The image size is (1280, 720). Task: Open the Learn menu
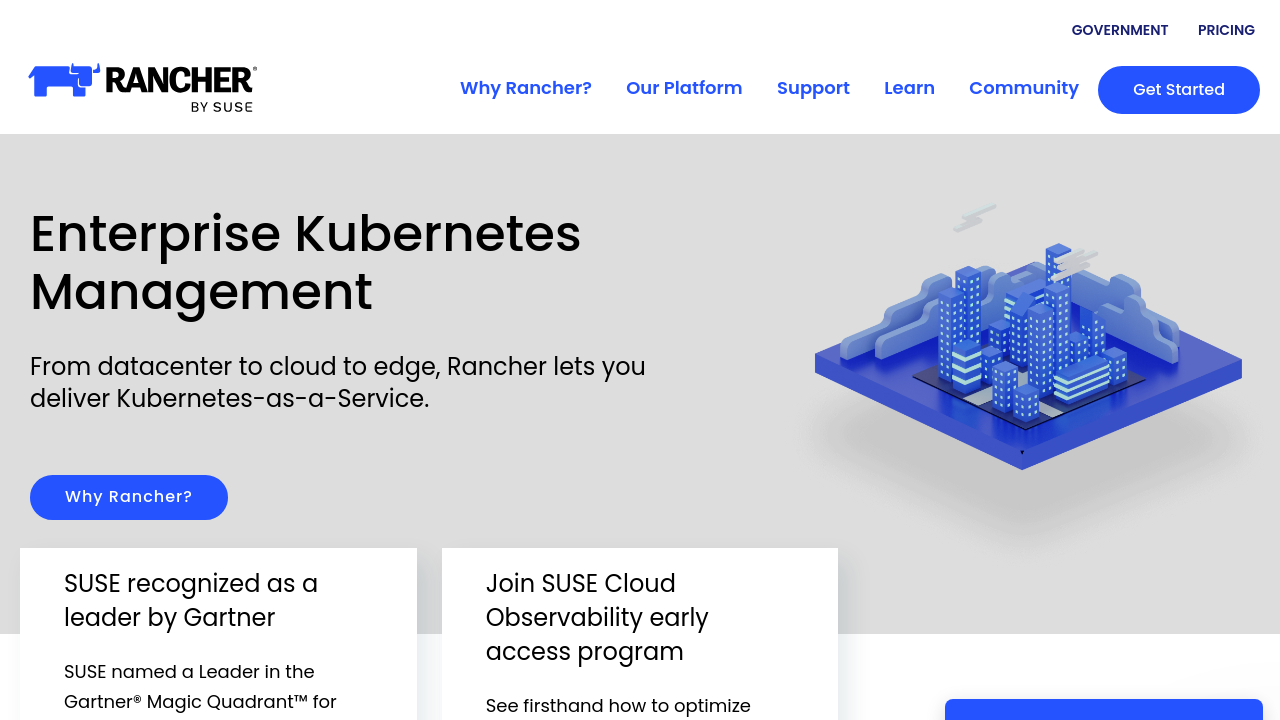(909, 88)
